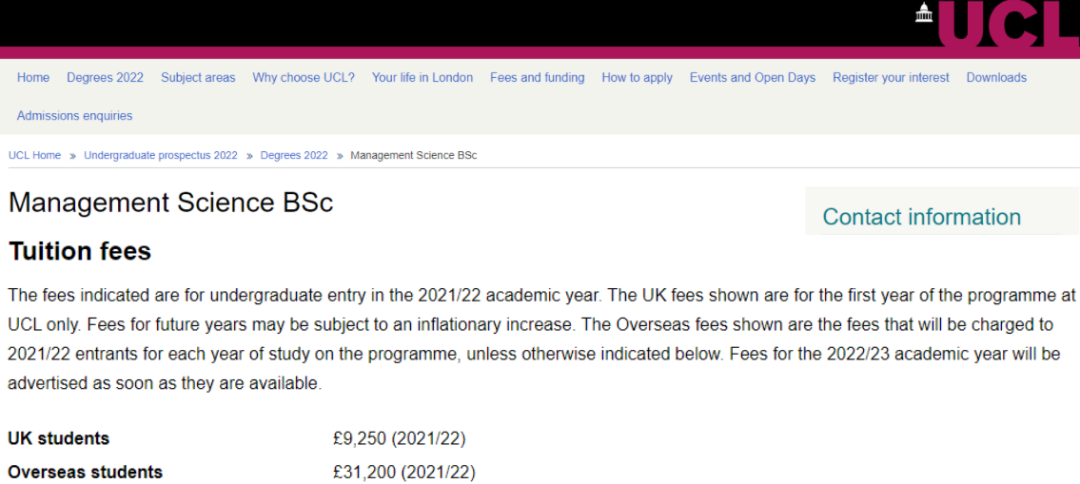1080x484 pixels.
Task: Open Degrees 2022 in the top navigation menu
Action: [x=105, y=78]
